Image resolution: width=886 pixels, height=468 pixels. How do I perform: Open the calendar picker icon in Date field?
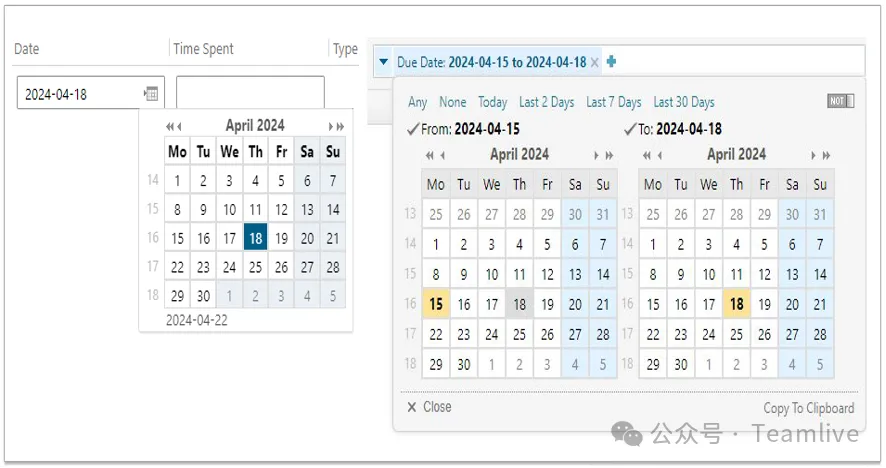(x=151, y=93)
